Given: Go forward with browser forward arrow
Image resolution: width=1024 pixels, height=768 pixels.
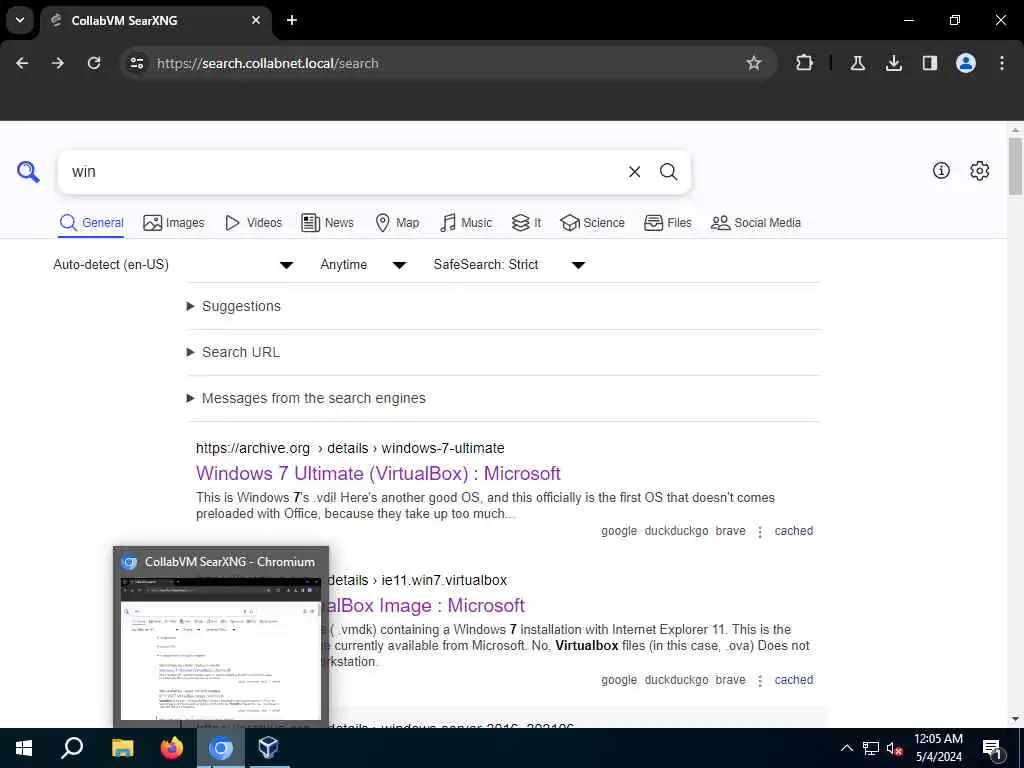Looking at the screenshot, I should click(x=58, y=63).
